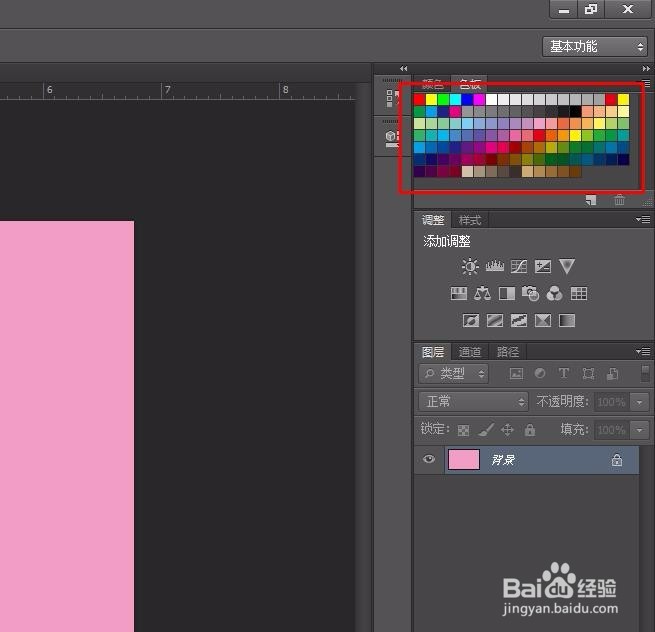This screenshot has height=632, width=655.
Task: Filter layers by adjustment layers
Action: [540, 373]
